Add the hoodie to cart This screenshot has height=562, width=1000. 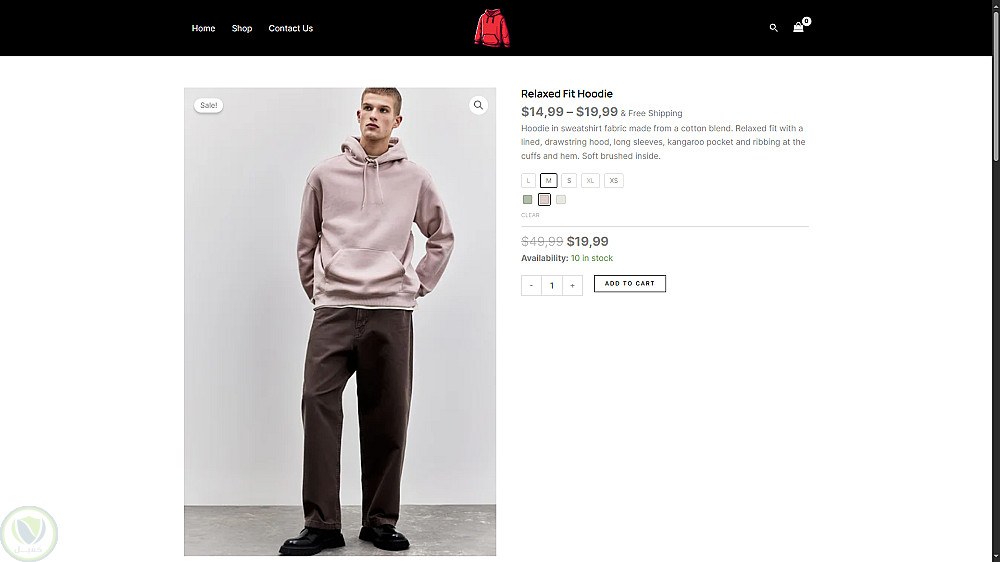point(629,284)
